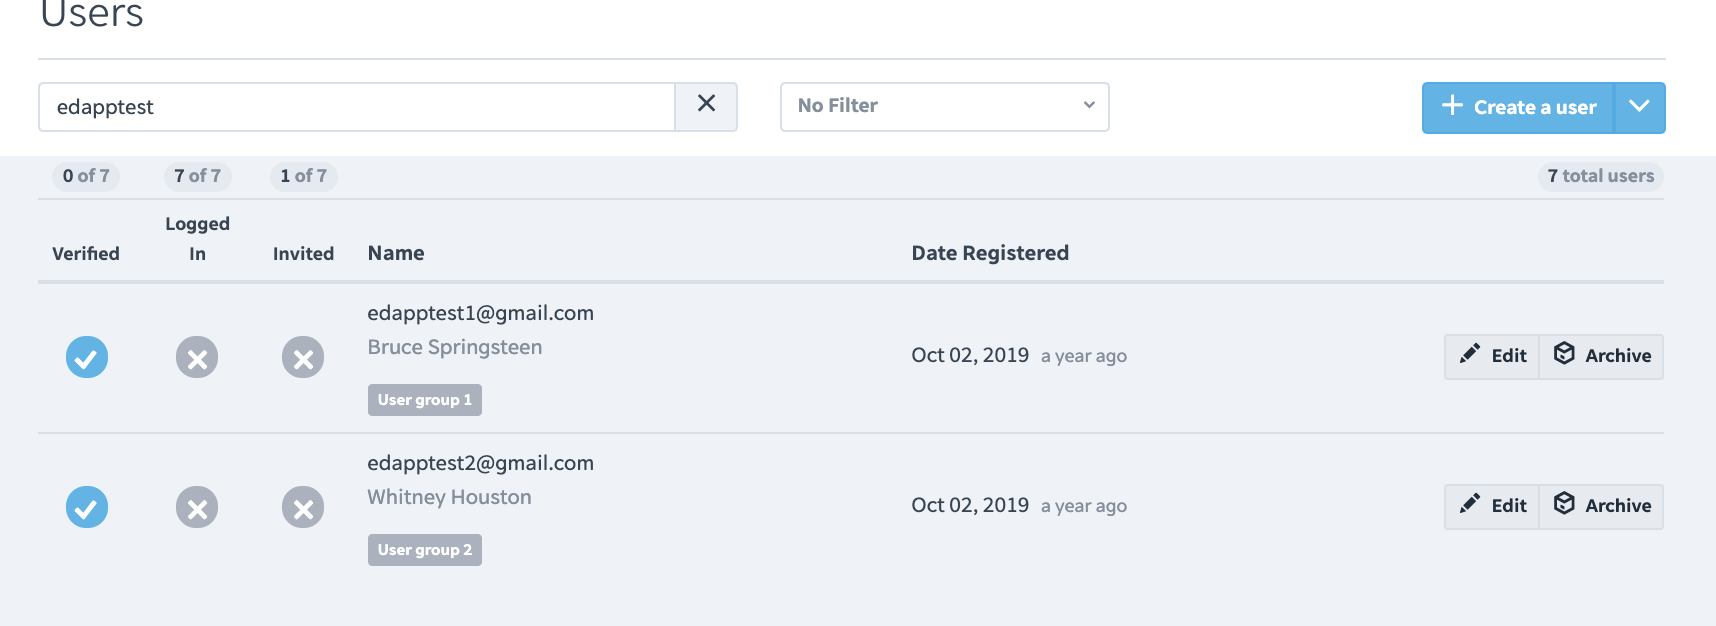Screen dimensions: 1716x626
Task: Open the No Filter dropdown
Action: [x=945, y=107]
